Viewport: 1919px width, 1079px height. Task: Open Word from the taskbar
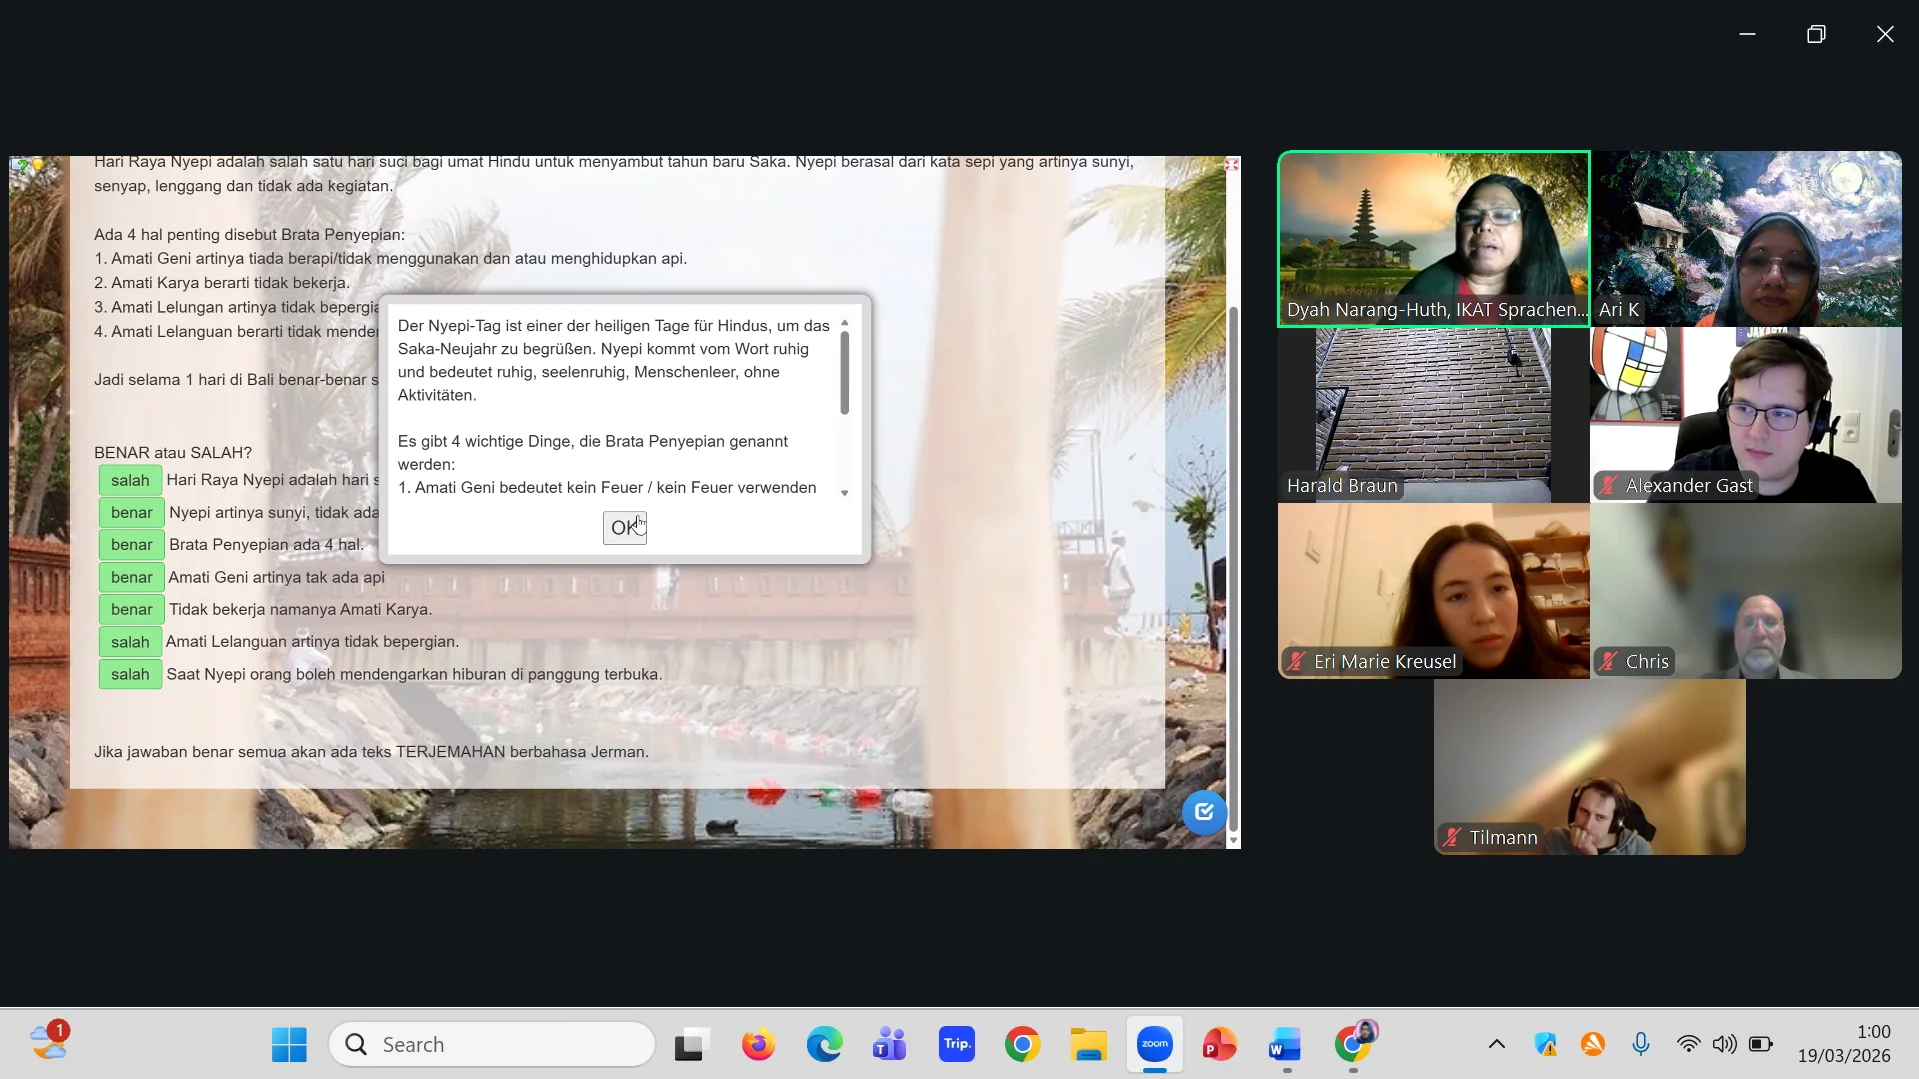1286,1045
